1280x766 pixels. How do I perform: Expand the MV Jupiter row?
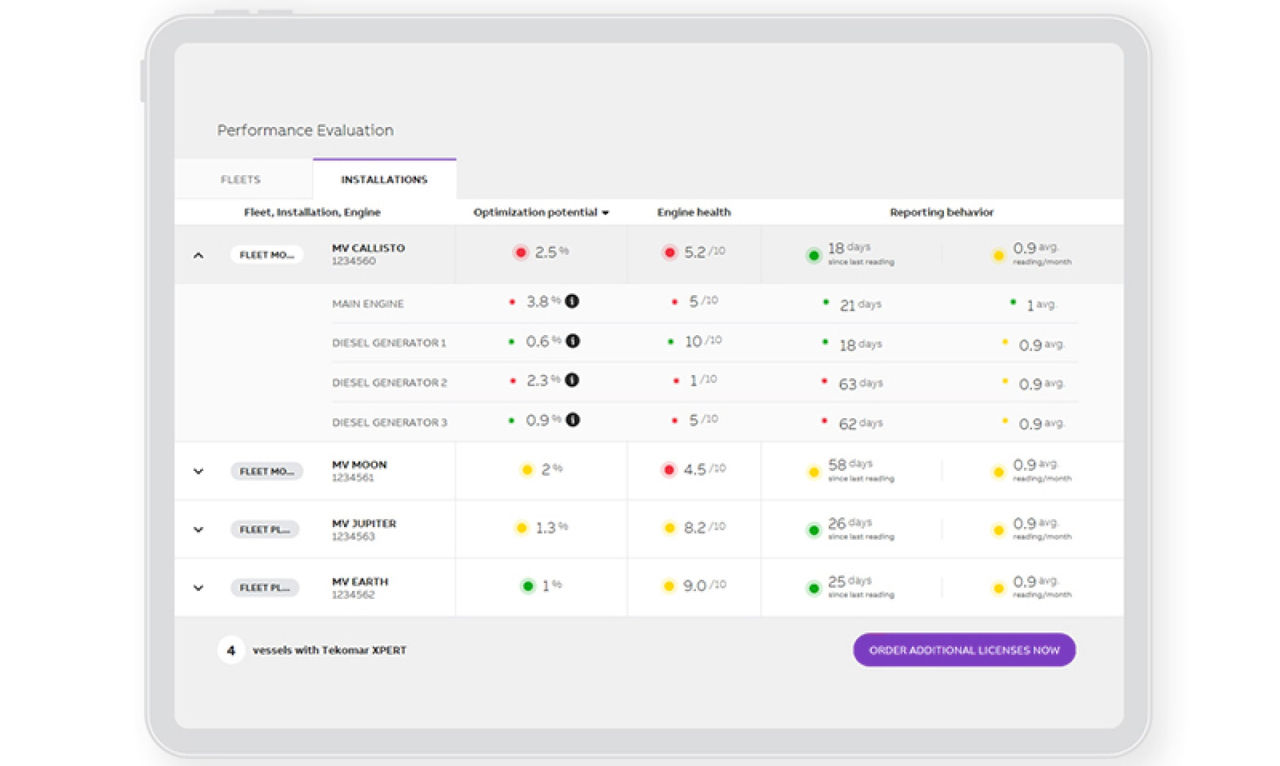198,529
